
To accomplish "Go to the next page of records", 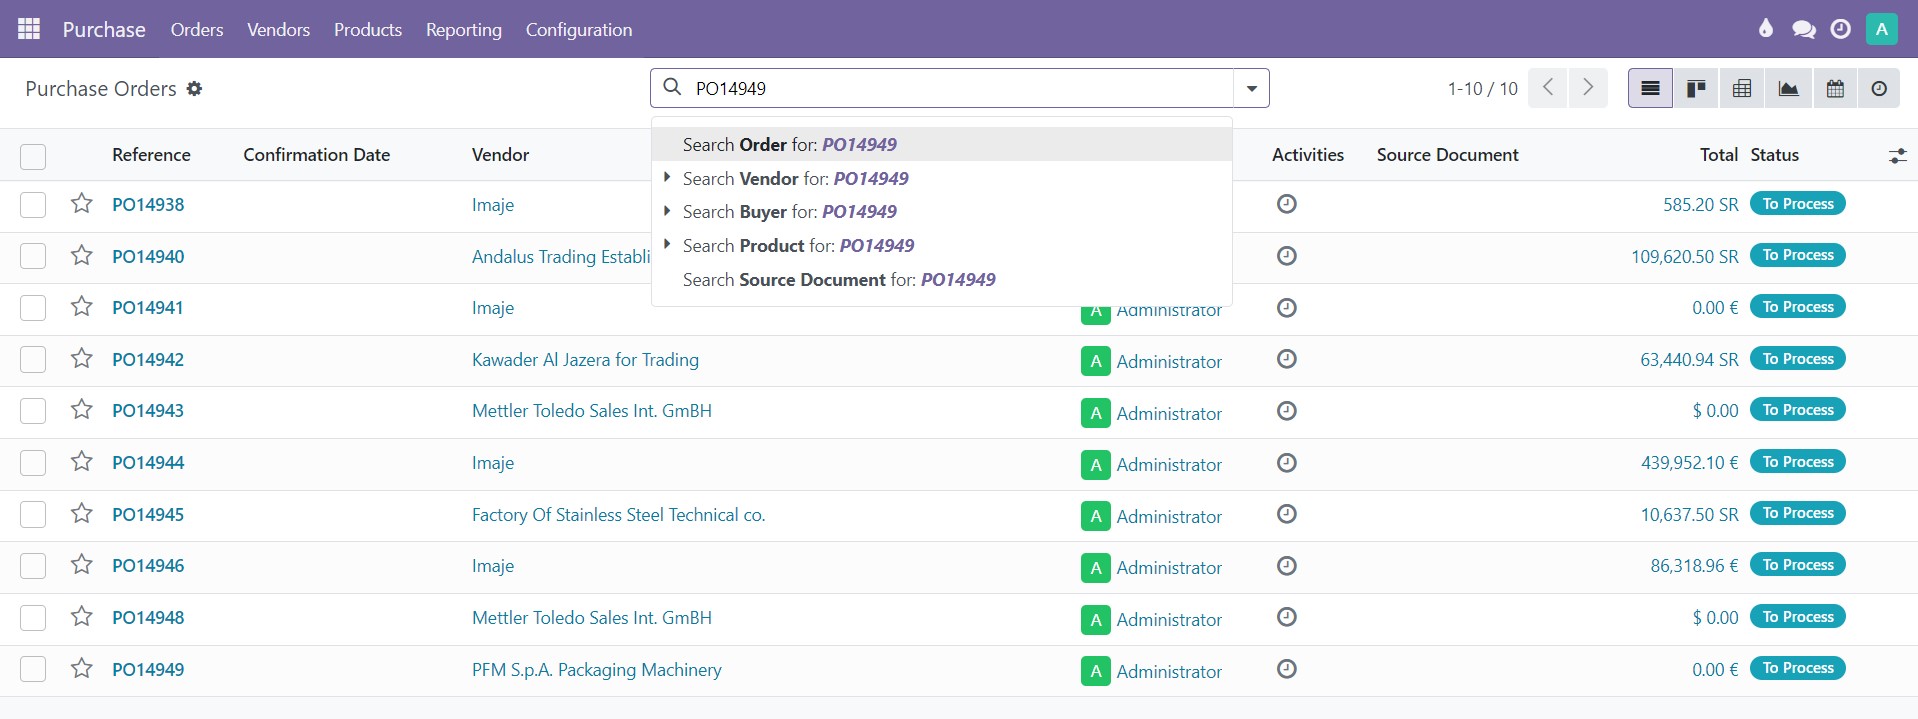I will click(x=1588, y=88).
